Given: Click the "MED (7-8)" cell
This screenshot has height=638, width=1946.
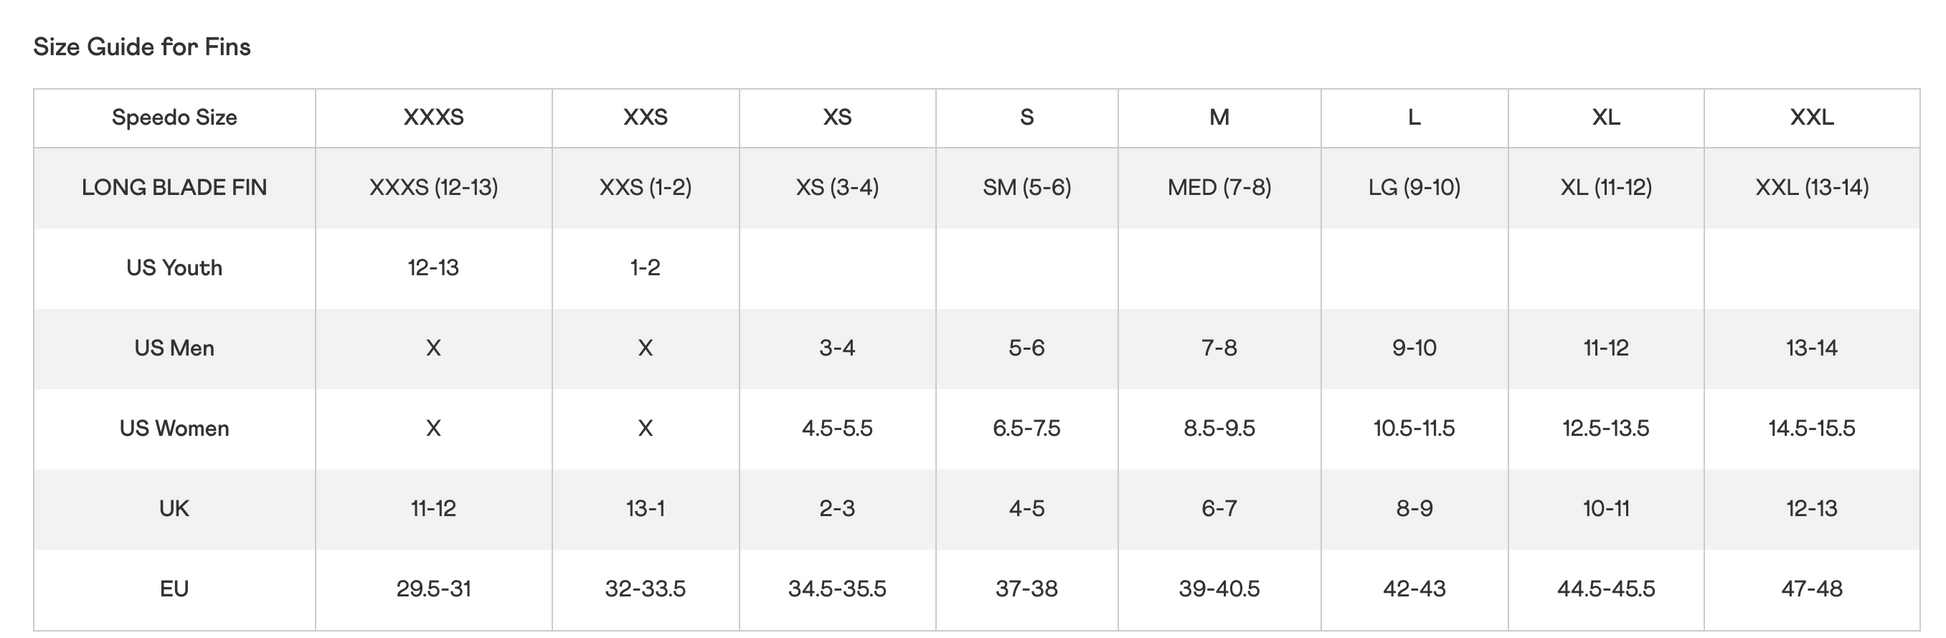Looking at the screenshot, I should click(x=1219, y=187).
